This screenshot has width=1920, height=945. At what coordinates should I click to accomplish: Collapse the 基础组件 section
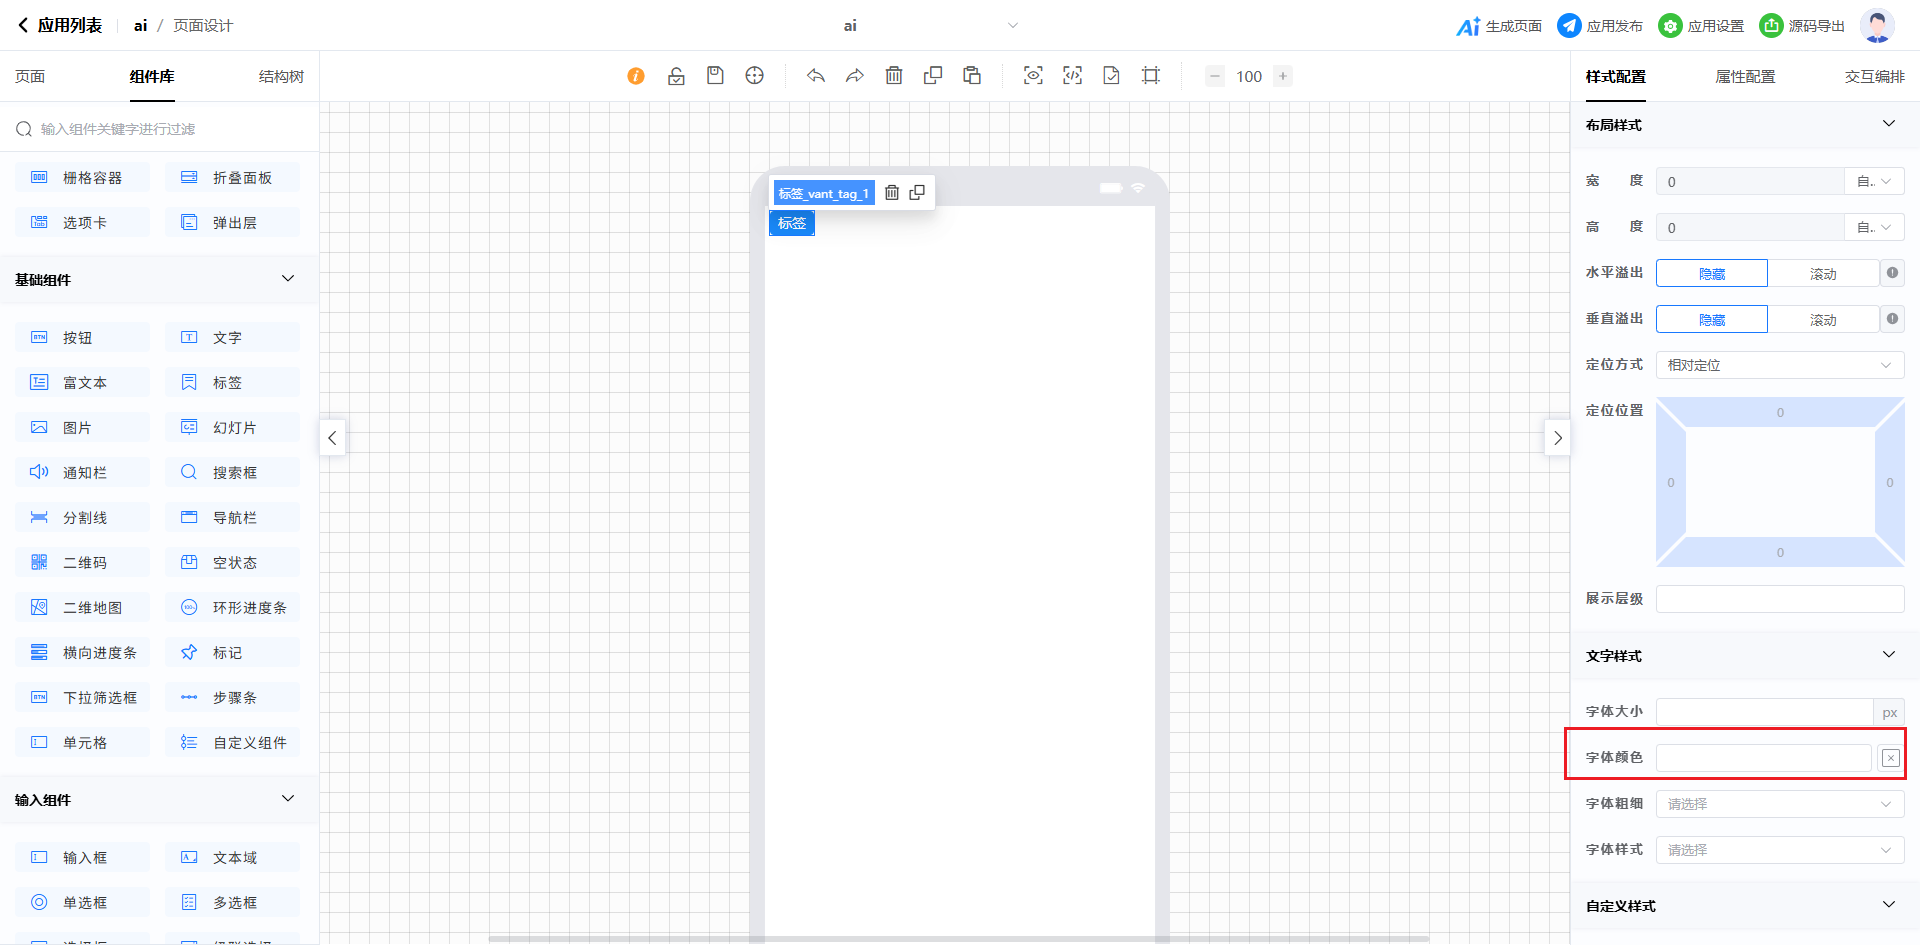[288, 279]
